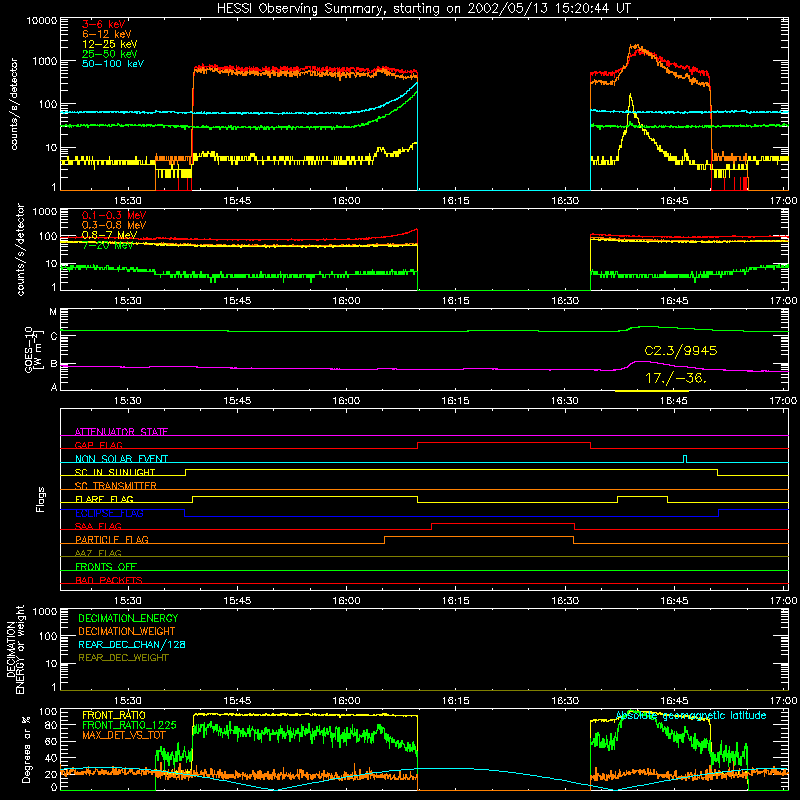800x800 pixels.
Task: Select the red 3-6 keV legend entry
Action: pos(104,24)
